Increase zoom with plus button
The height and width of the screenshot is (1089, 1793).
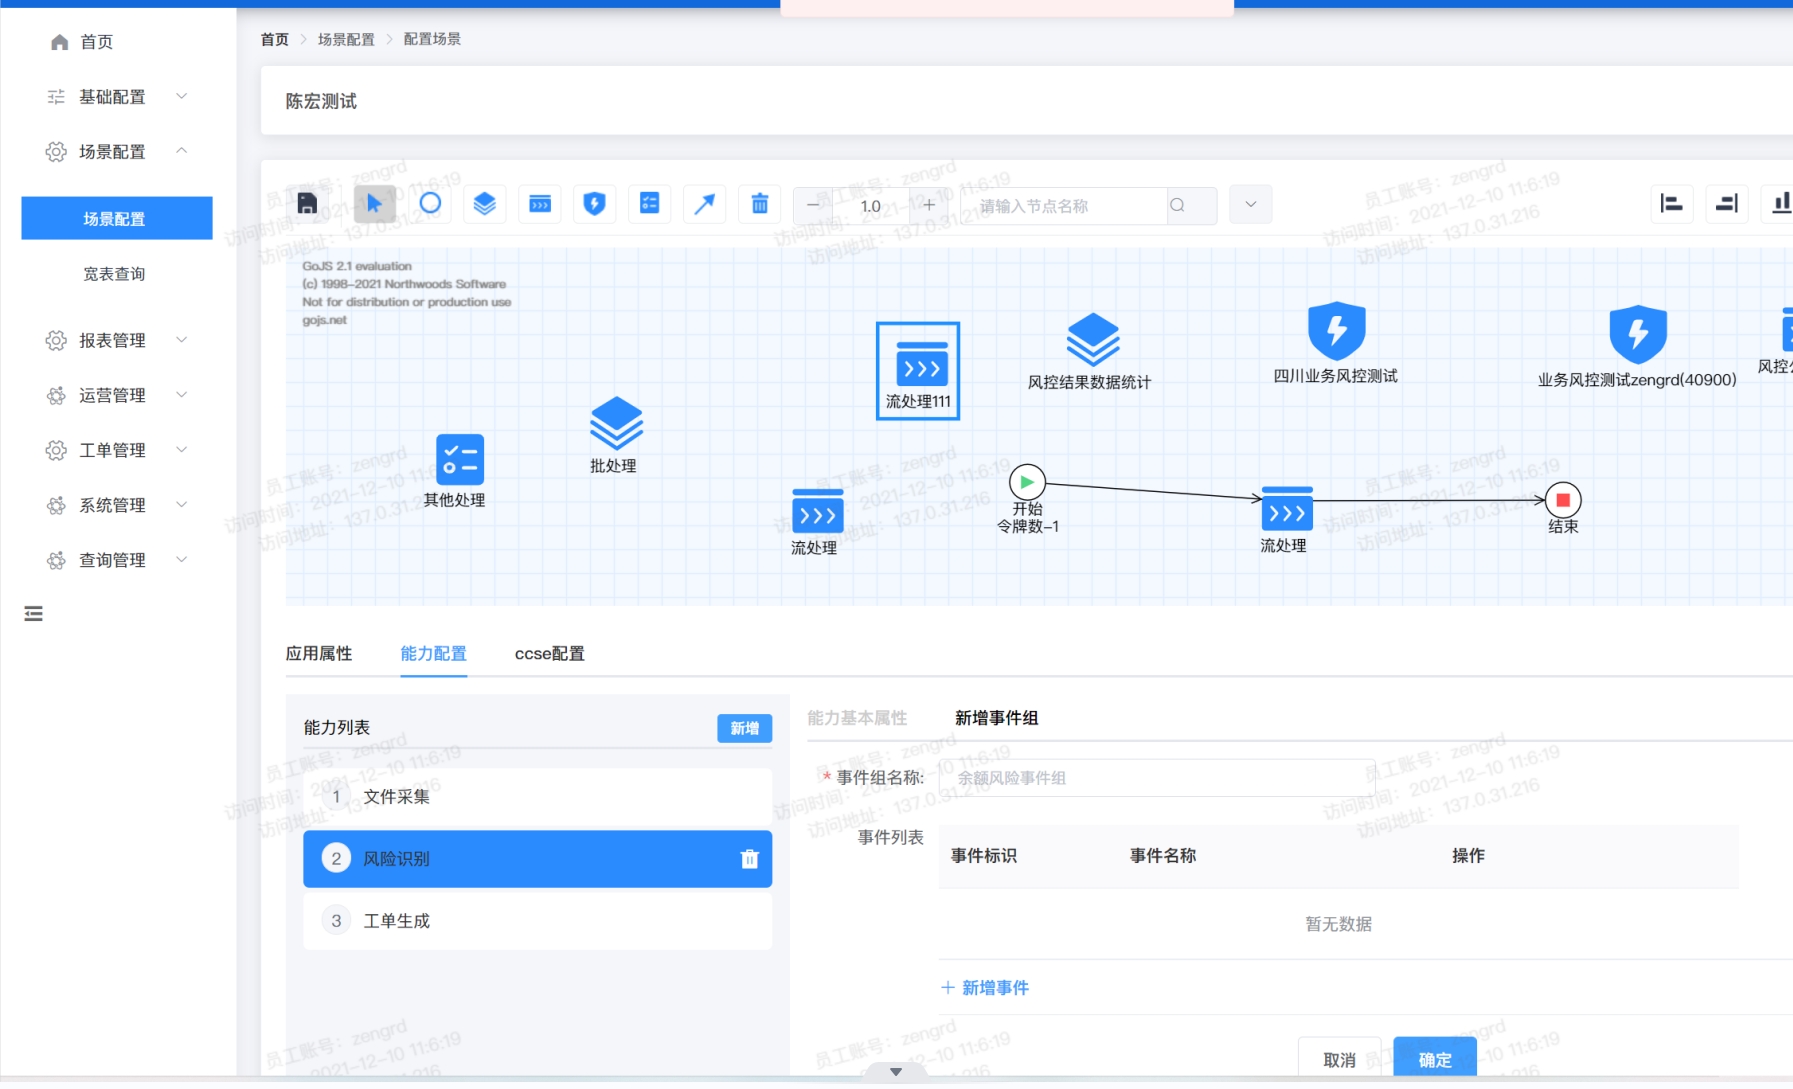[x=929, y=205]
